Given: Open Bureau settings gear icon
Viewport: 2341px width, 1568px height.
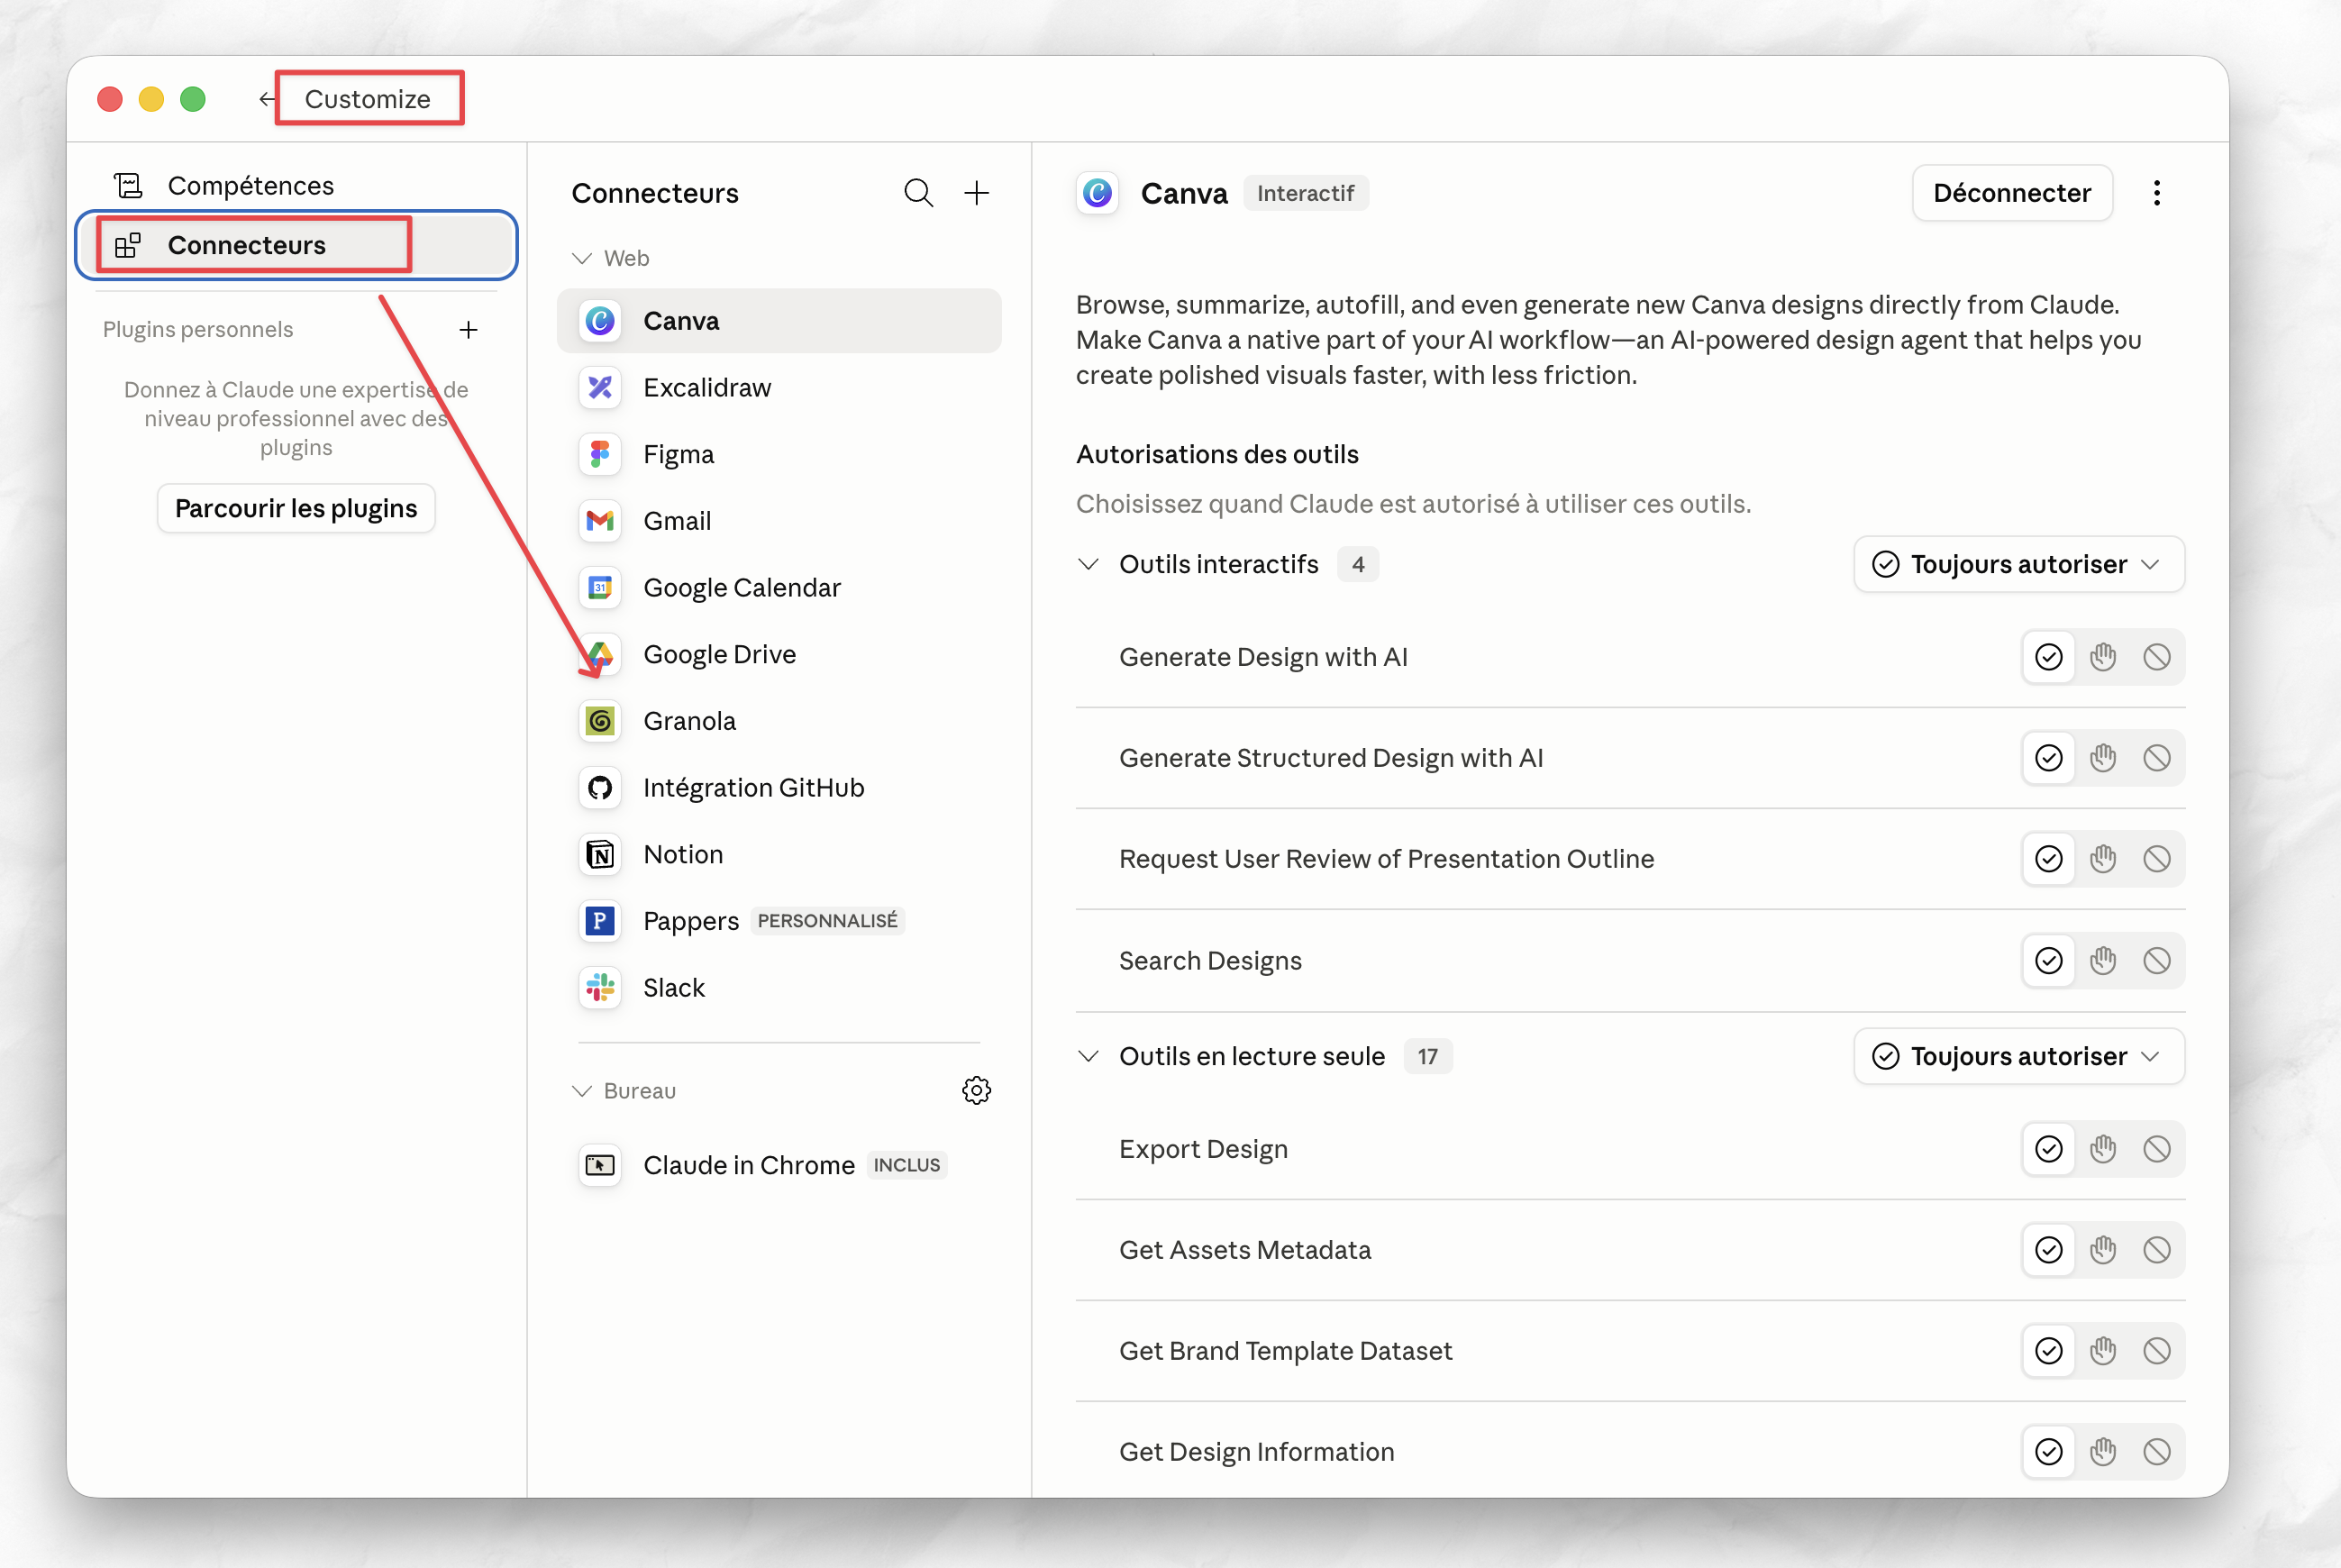Looking at the screenshot, I should click(x=976, y=1090).
